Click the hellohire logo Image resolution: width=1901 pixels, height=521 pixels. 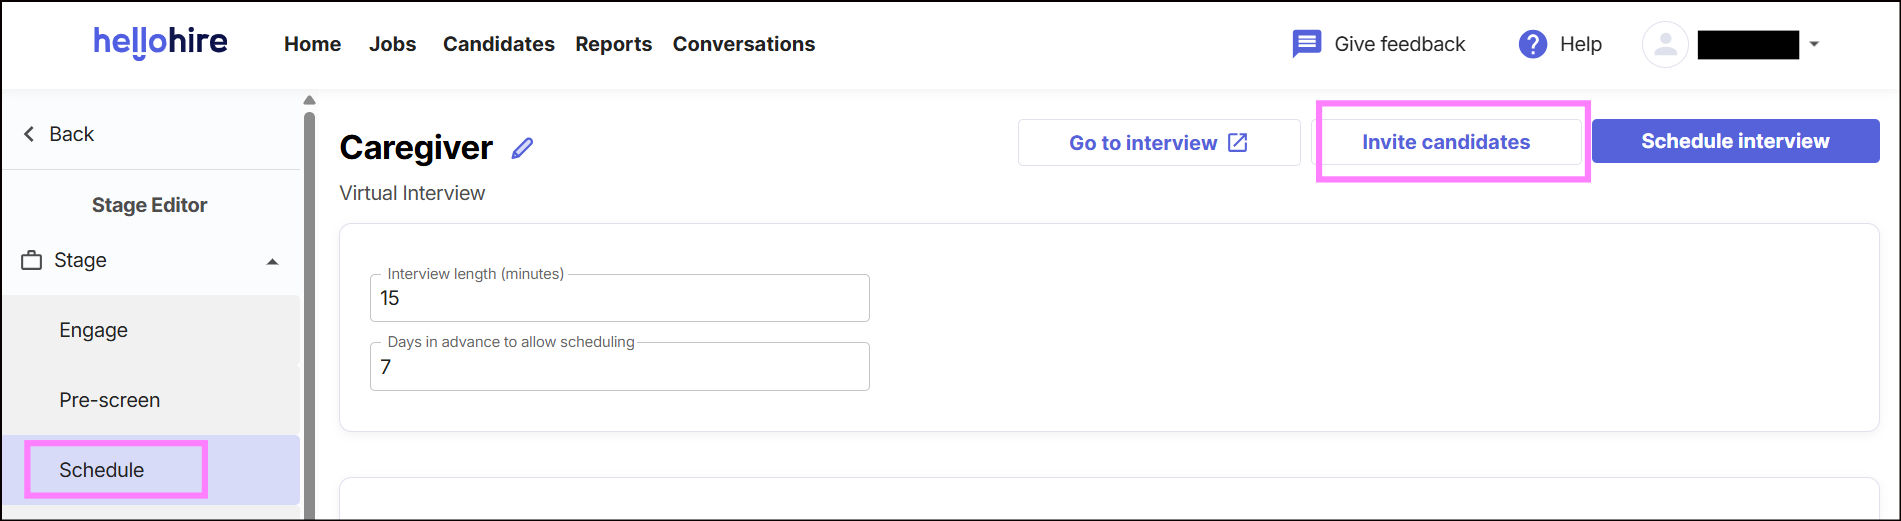click(160, 43)
